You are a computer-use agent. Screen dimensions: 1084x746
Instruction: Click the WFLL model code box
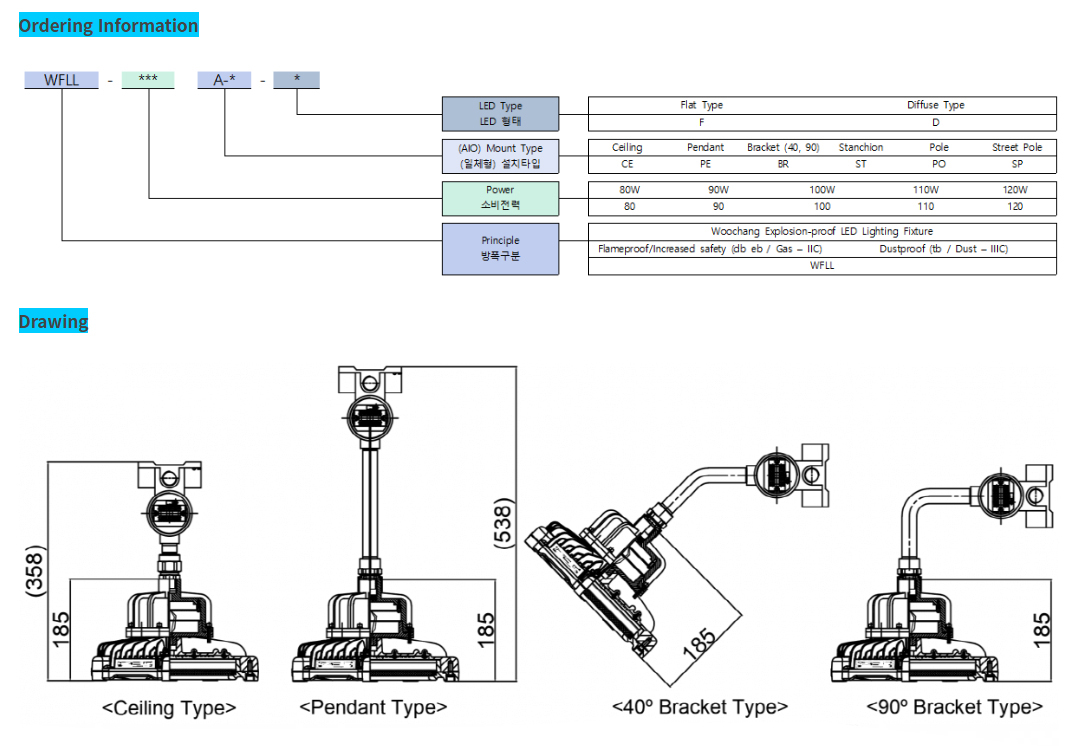click(61, 80)
